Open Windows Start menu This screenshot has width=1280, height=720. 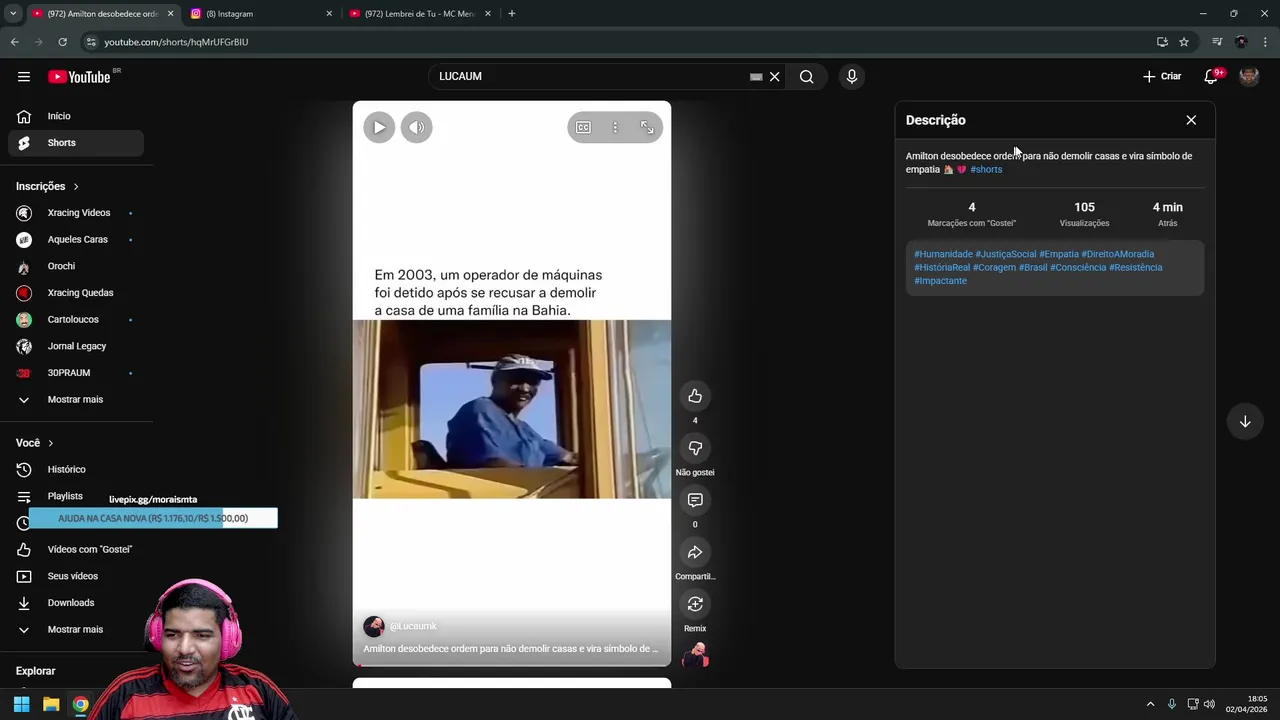coord(21,704)
